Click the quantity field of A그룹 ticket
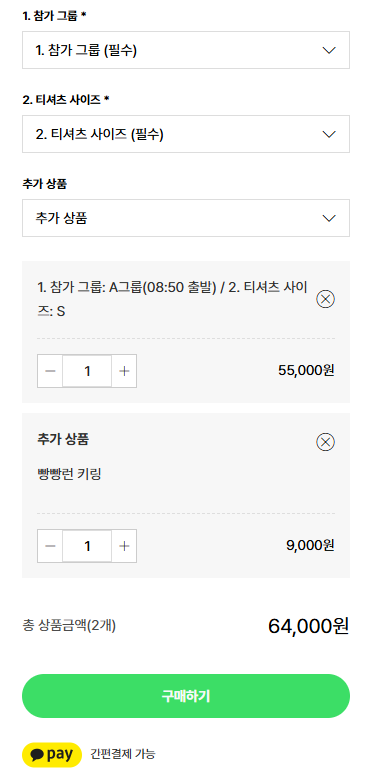The height and width of the screenshot is (778, 372). click(87, 371)
